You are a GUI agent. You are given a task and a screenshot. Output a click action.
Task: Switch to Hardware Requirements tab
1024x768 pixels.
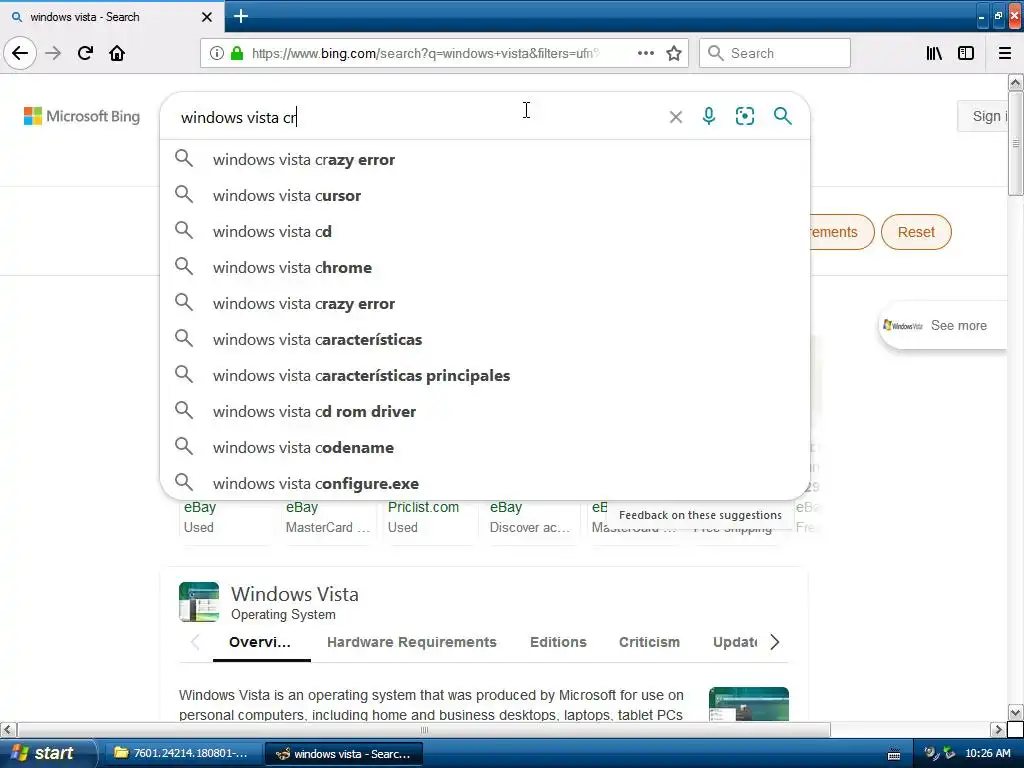pos(411,642)
